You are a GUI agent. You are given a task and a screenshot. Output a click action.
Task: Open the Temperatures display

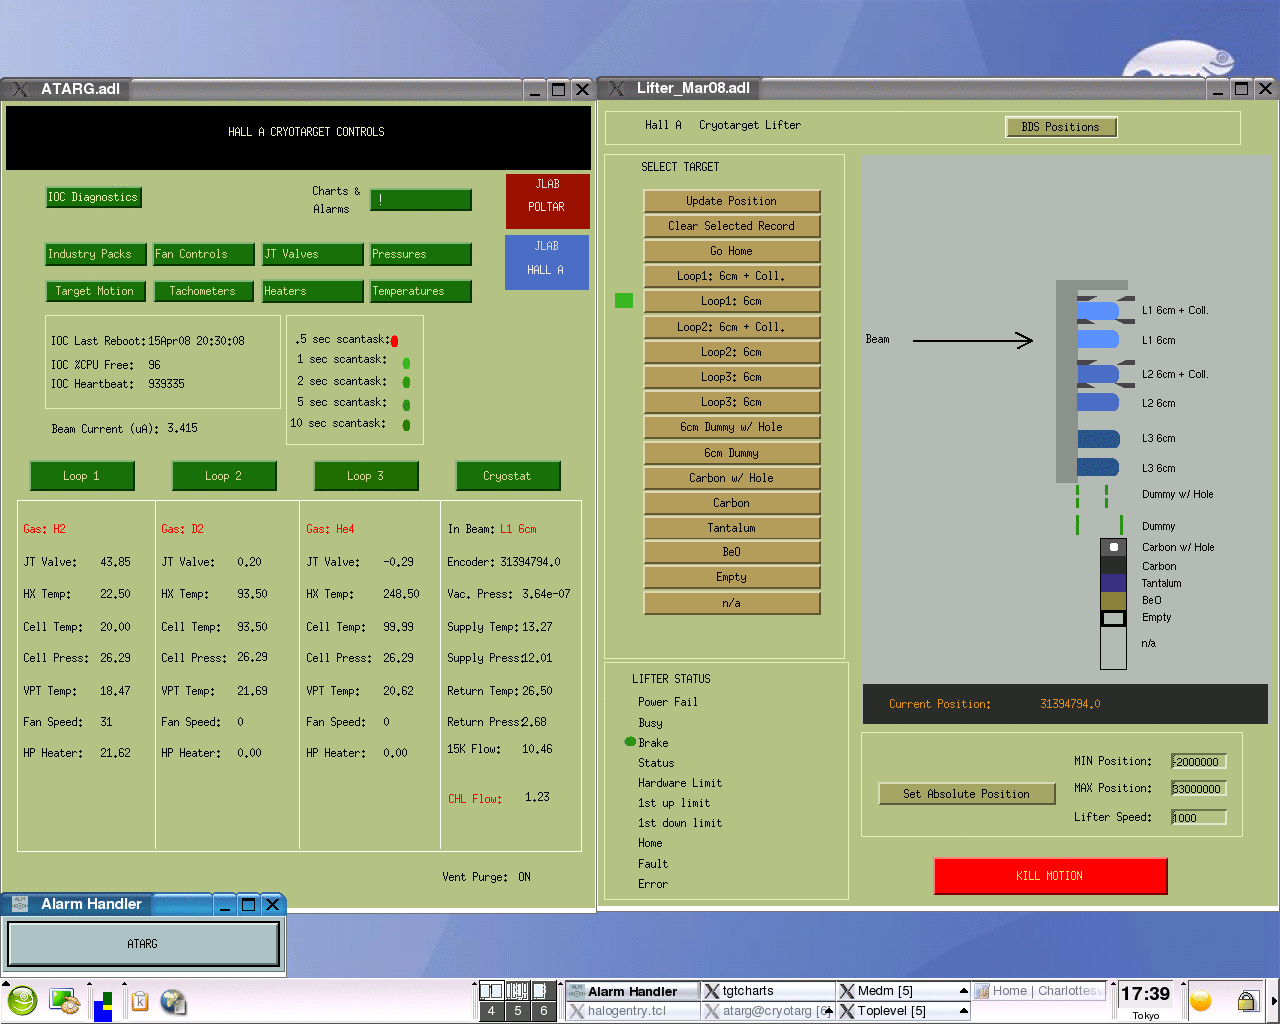[x=421, y=291]
